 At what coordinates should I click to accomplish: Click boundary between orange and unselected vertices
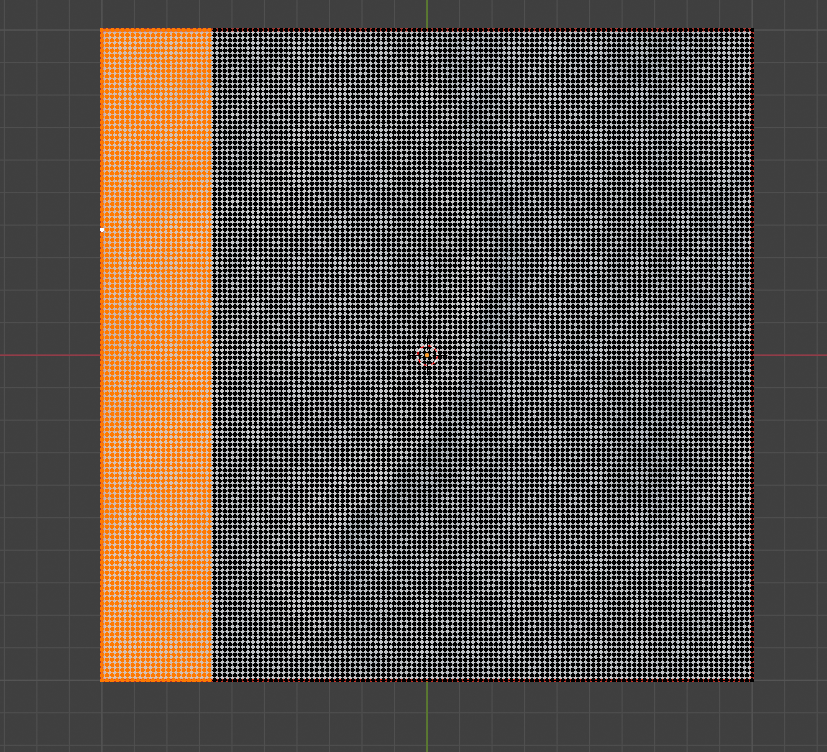tap(212, 400)
